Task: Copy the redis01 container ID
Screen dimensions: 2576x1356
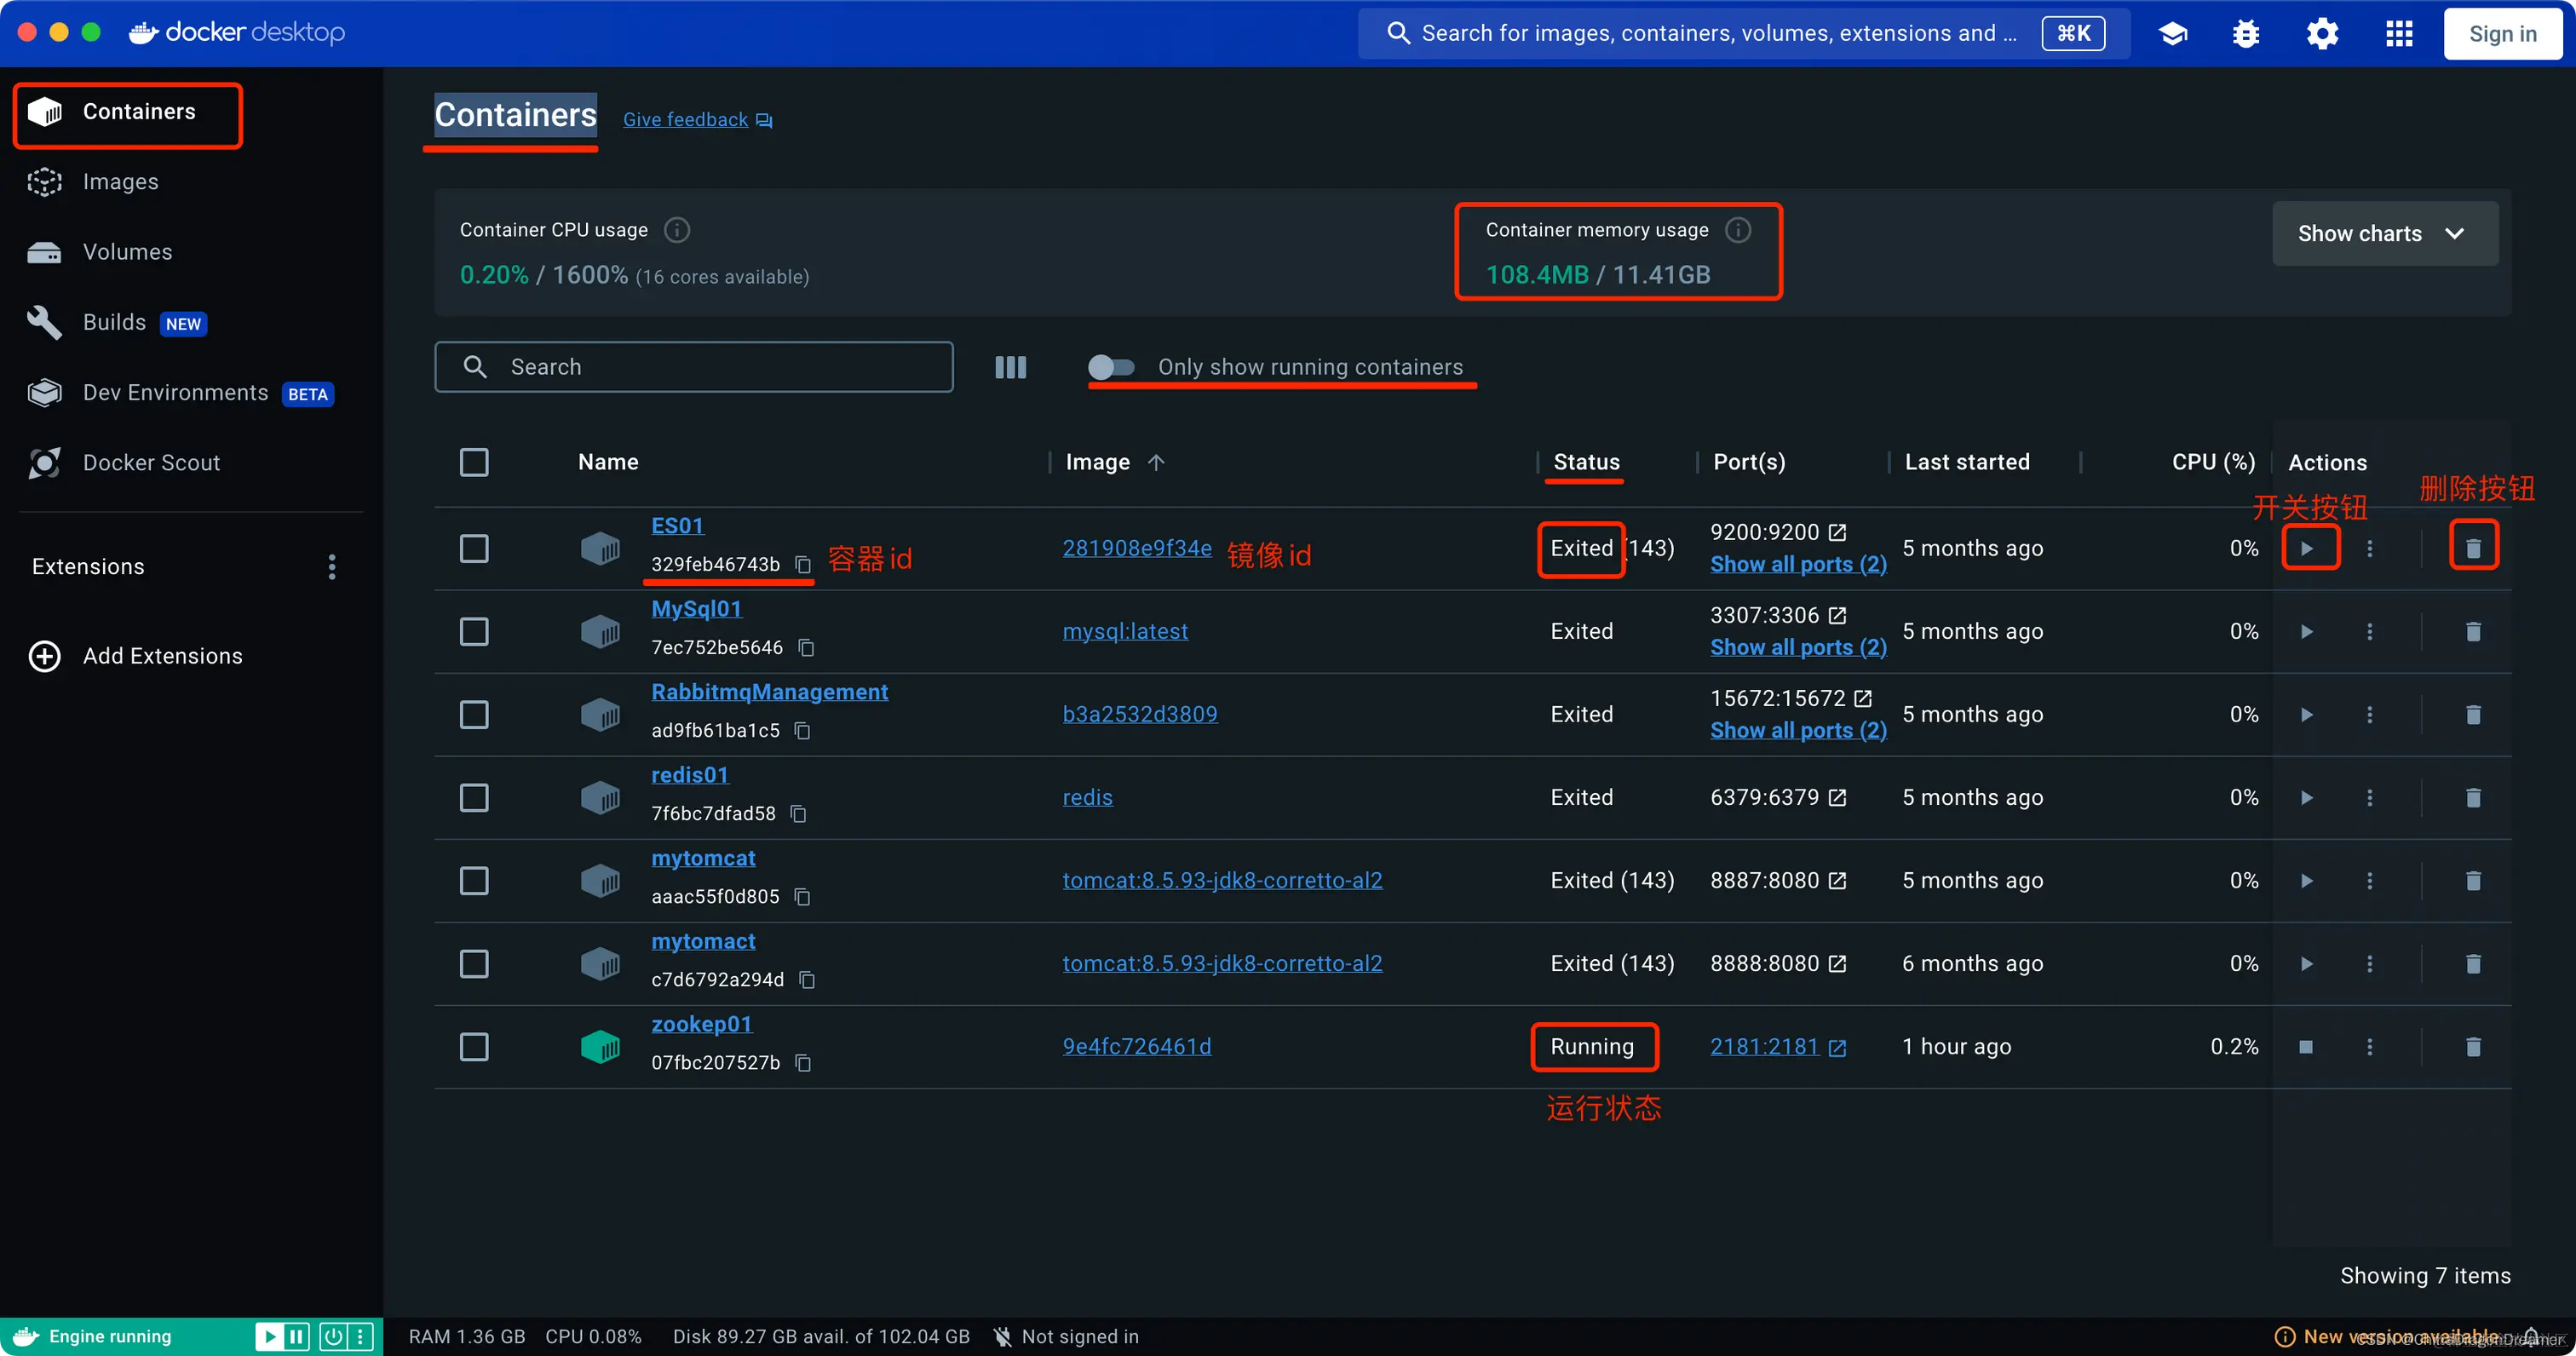Action: (x=798, y=814)
